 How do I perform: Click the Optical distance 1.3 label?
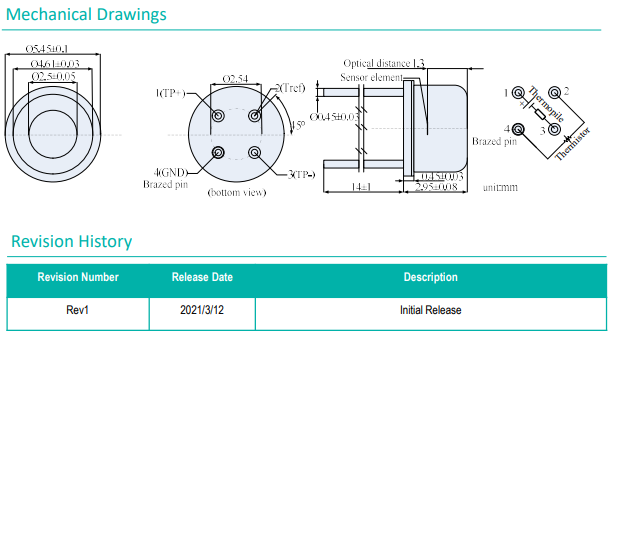384,64
